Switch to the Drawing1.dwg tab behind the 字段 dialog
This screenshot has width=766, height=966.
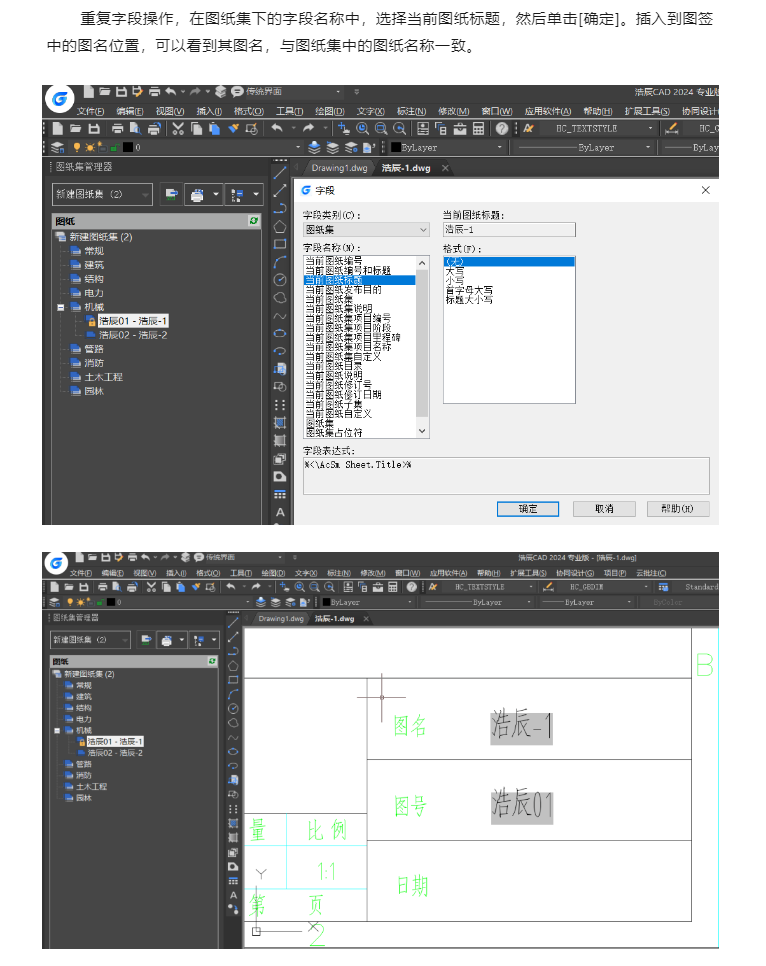click(x=339, y=168)
